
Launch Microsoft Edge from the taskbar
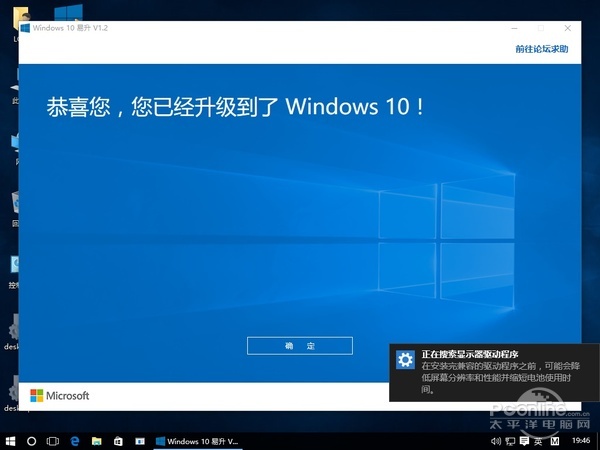(x=75, y=441)
